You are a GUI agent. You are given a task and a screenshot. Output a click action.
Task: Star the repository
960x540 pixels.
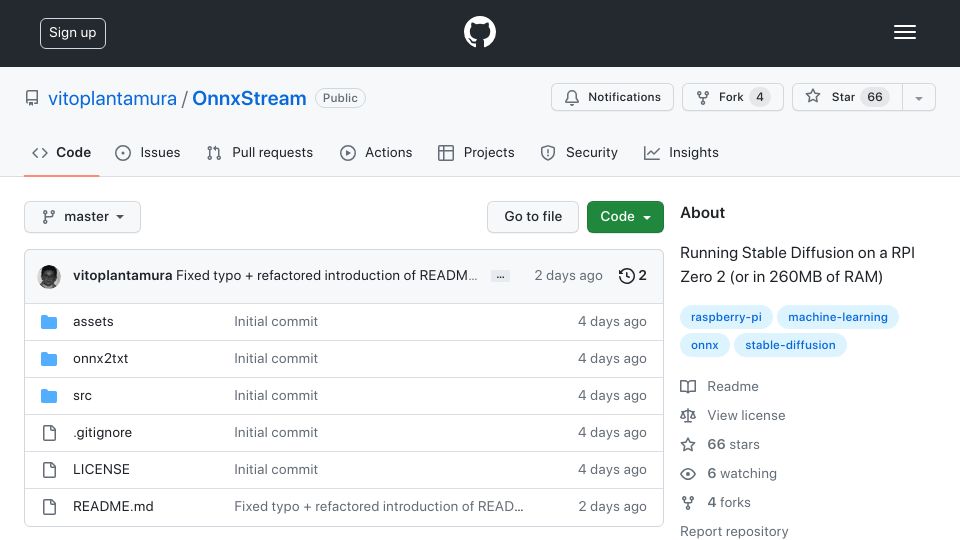coord(847,97)
